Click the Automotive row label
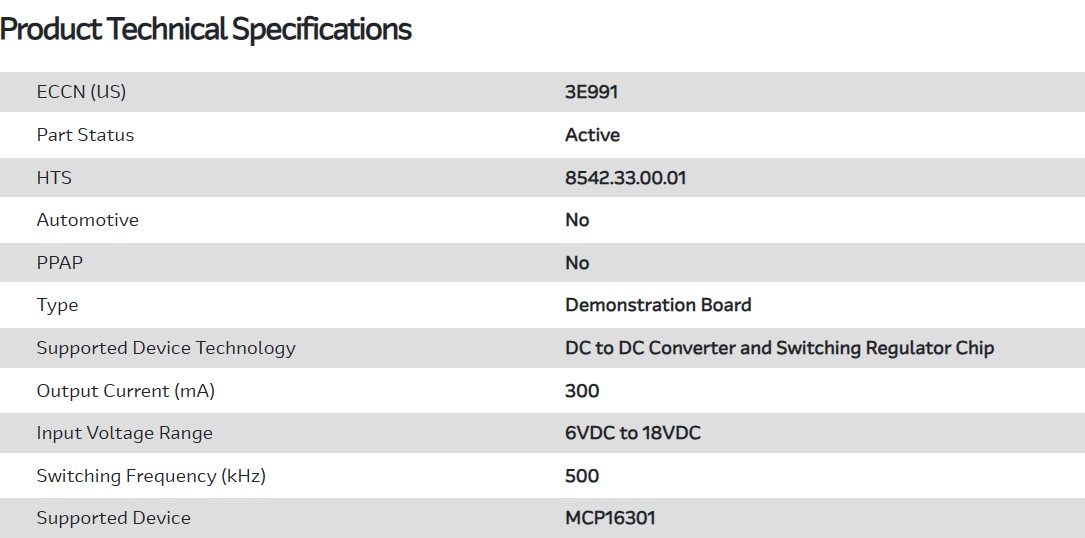This screenshot has width=1085, height=538. click(x=87, y=220)
